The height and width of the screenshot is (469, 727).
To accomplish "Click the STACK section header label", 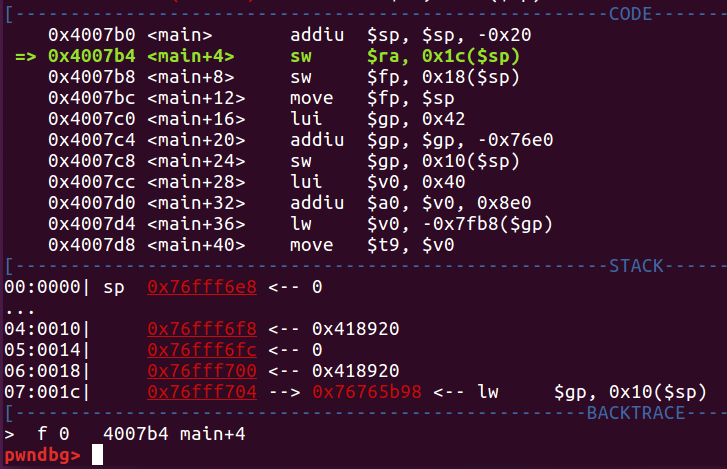I will tap(636, 266).
